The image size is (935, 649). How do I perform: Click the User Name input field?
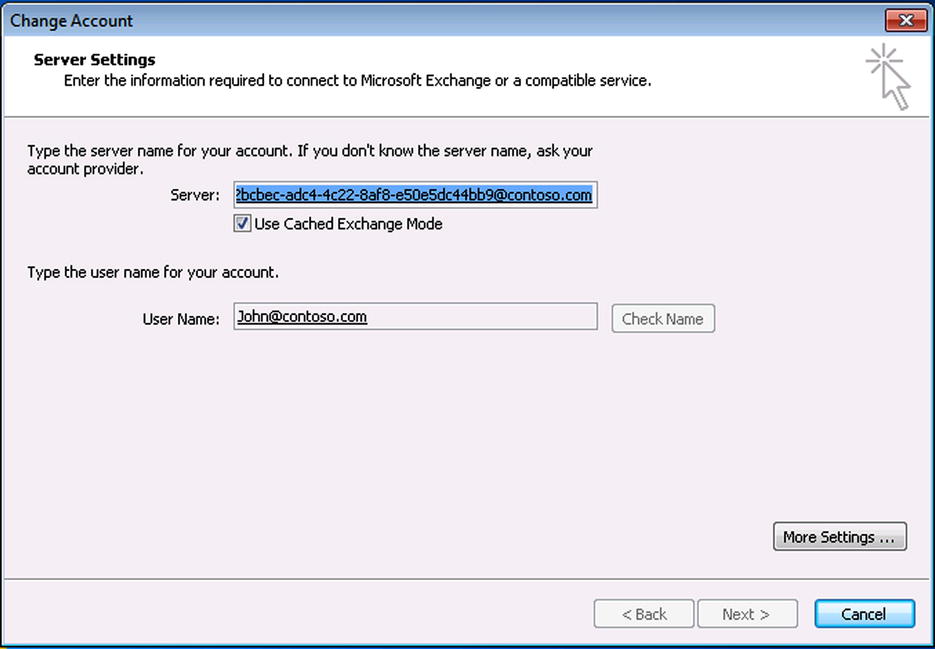[416, 316]
